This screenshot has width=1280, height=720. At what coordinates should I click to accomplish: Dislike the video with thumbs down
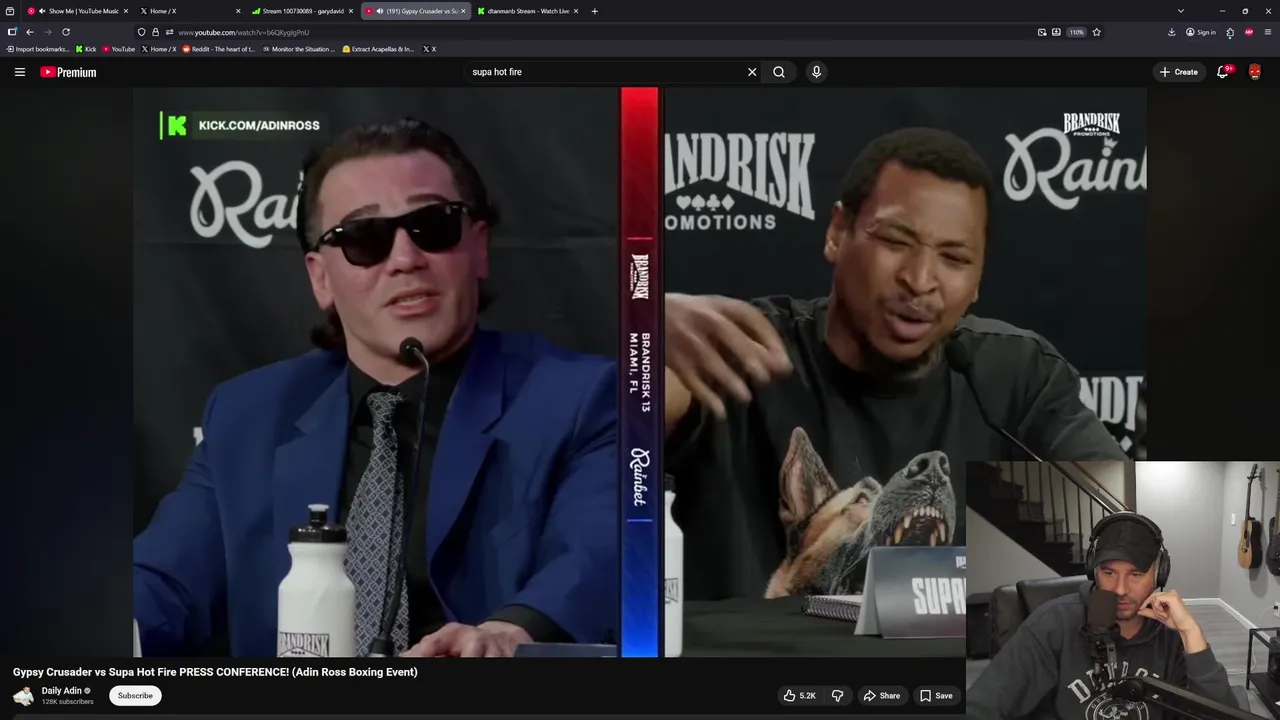click(838, 695)
